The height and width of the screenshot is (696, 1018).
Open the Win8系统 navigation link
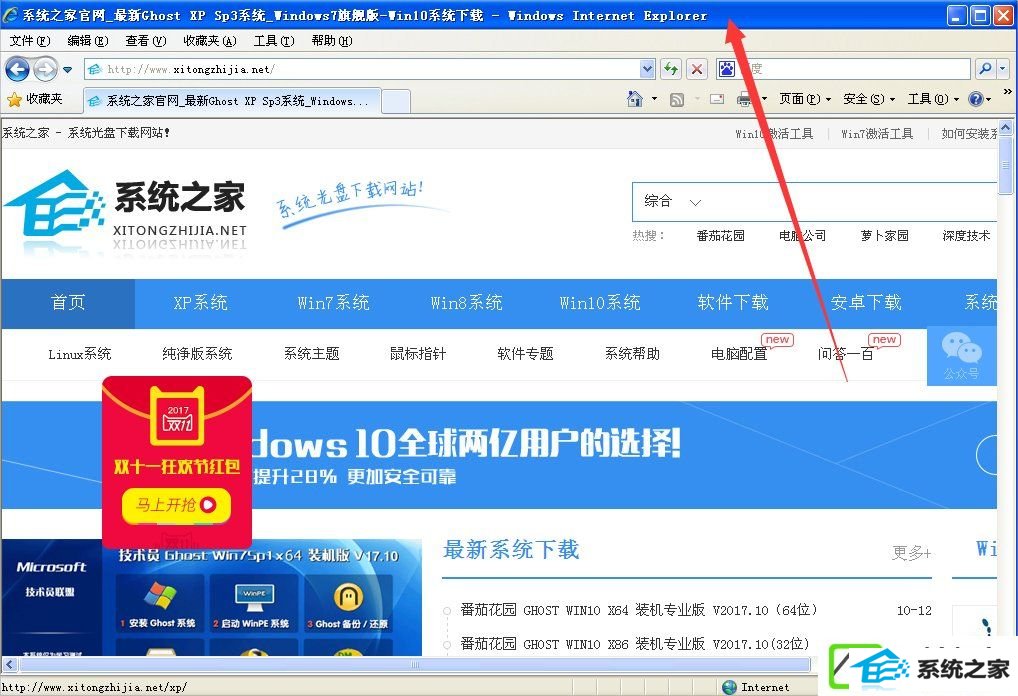pyautogui.click(x=467, y=303)
